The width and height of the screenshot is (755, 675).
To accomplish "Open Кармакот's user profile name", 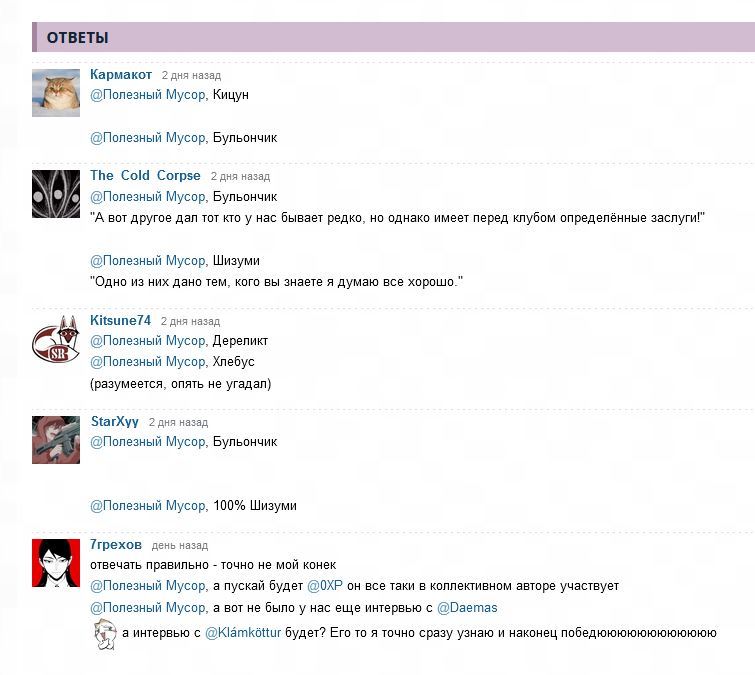I will point(121,75).
